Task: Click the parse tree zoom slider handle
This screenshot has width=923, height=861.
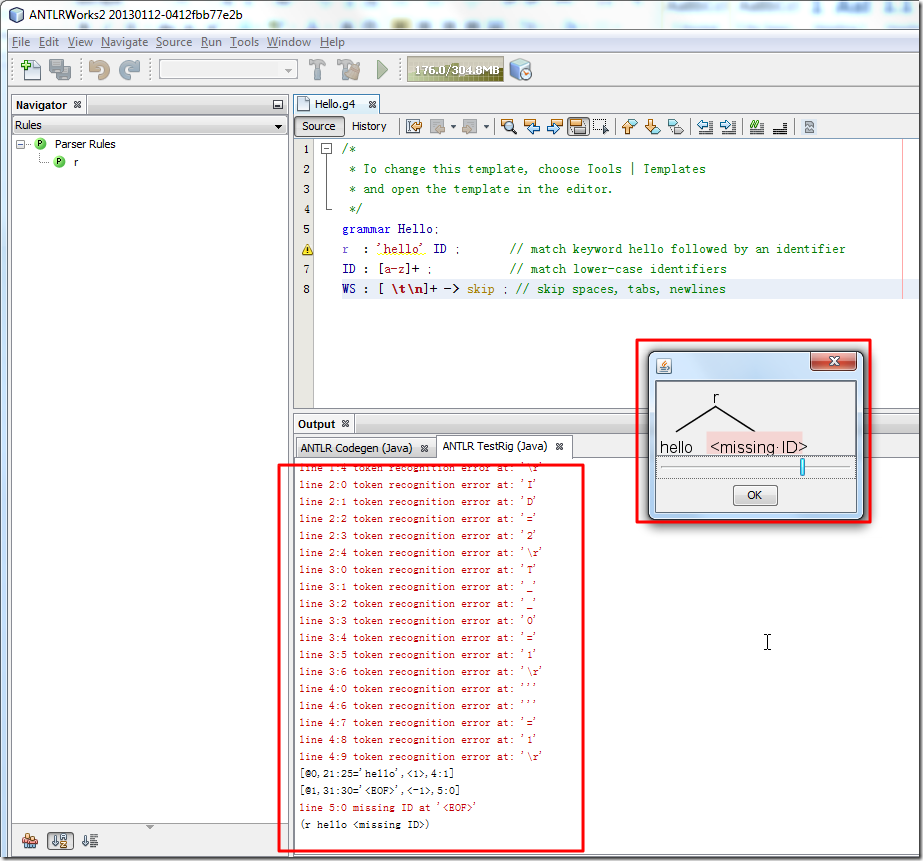Action: point(802,467)
